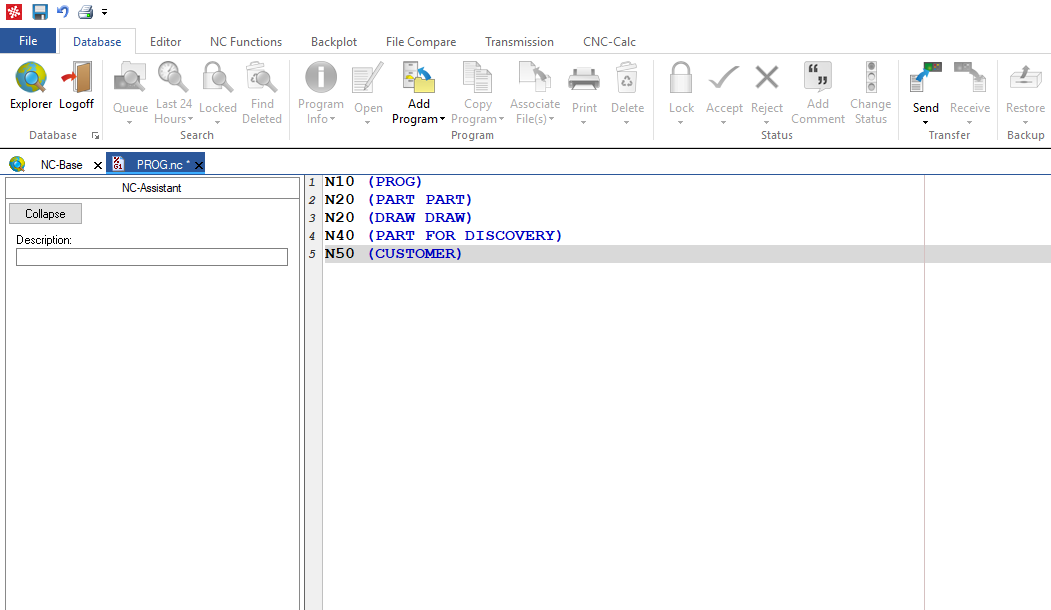Open the Database group dialog launcher
Image resolution: width=1051 pixels, height=610 pixels.
[x=95, y=135]
